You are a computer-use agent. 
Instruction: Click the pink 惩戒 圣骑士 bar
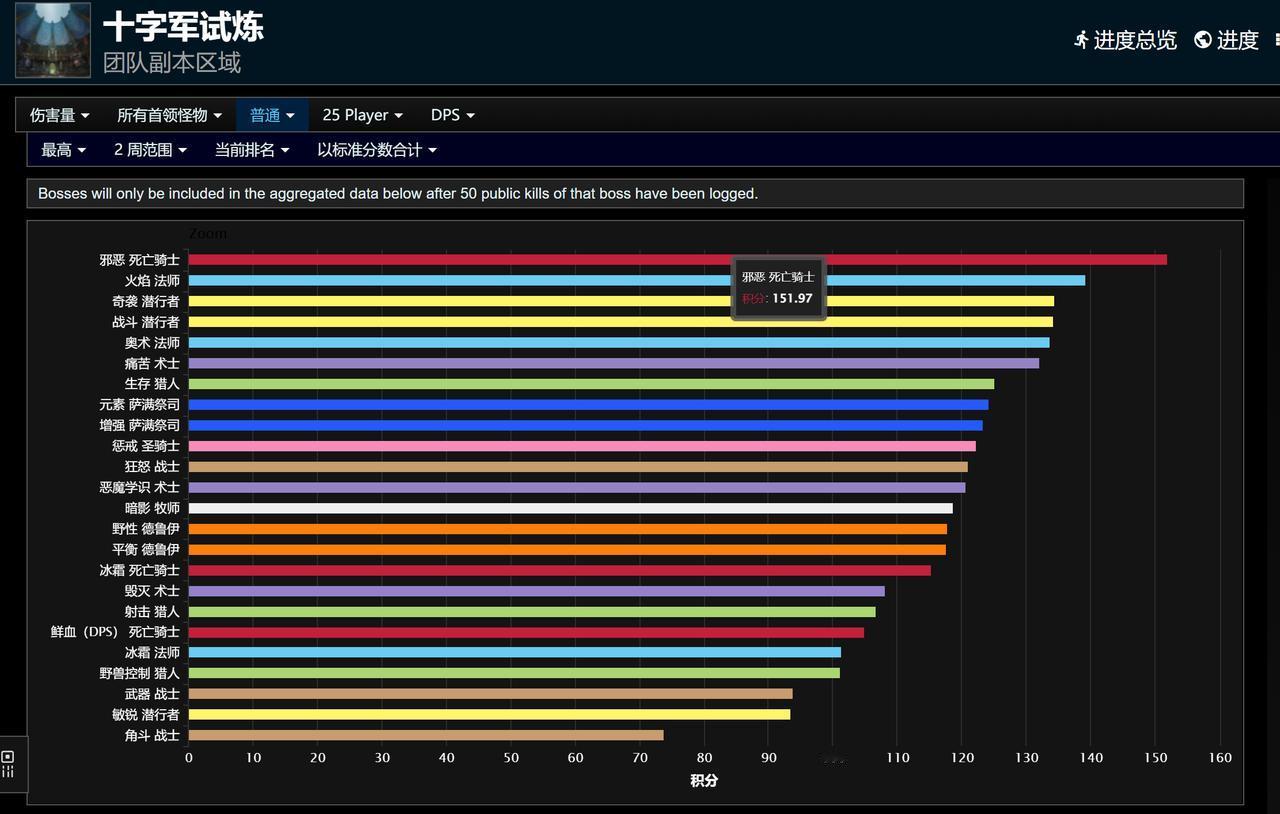tap(582, 446)
